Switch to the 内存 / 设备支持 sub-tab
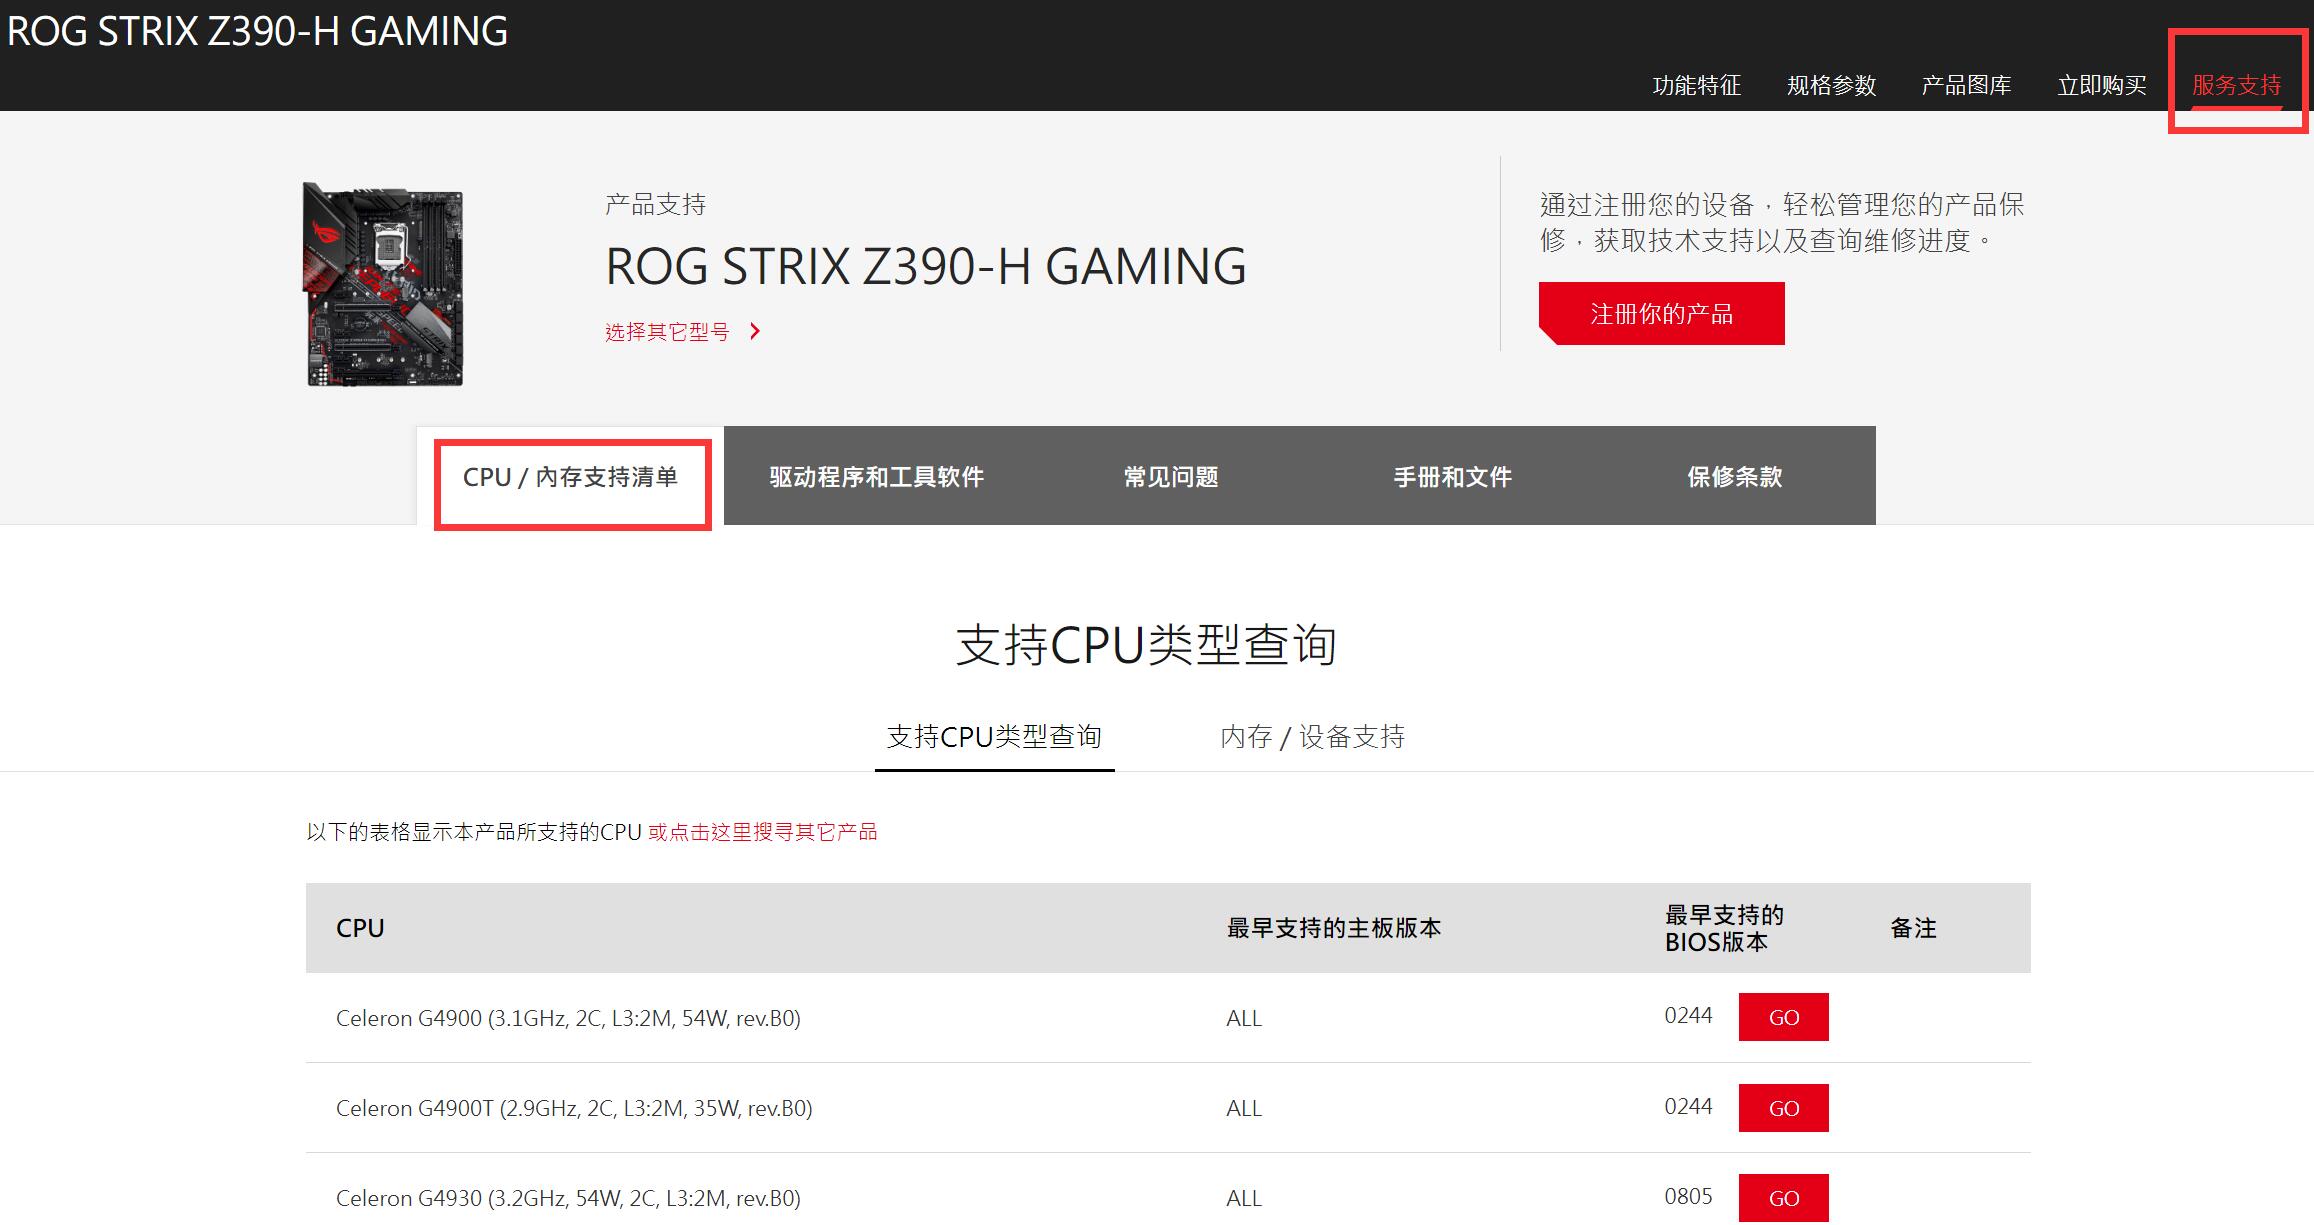This screenshot has width=2314, height=1225. coord(1313,737)
